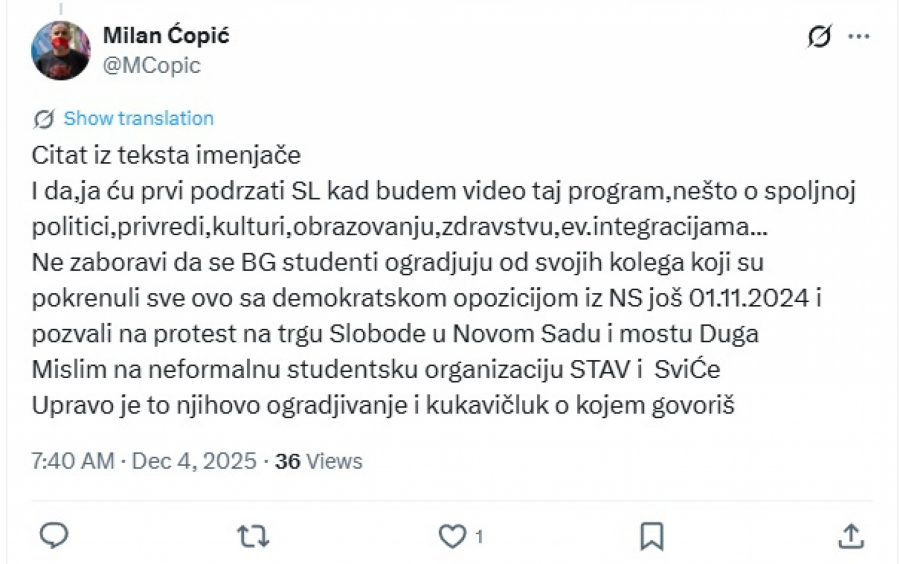Share the post via the upload arrow icon
This screenshot has height=564, width=900.
tap(850, 536)
